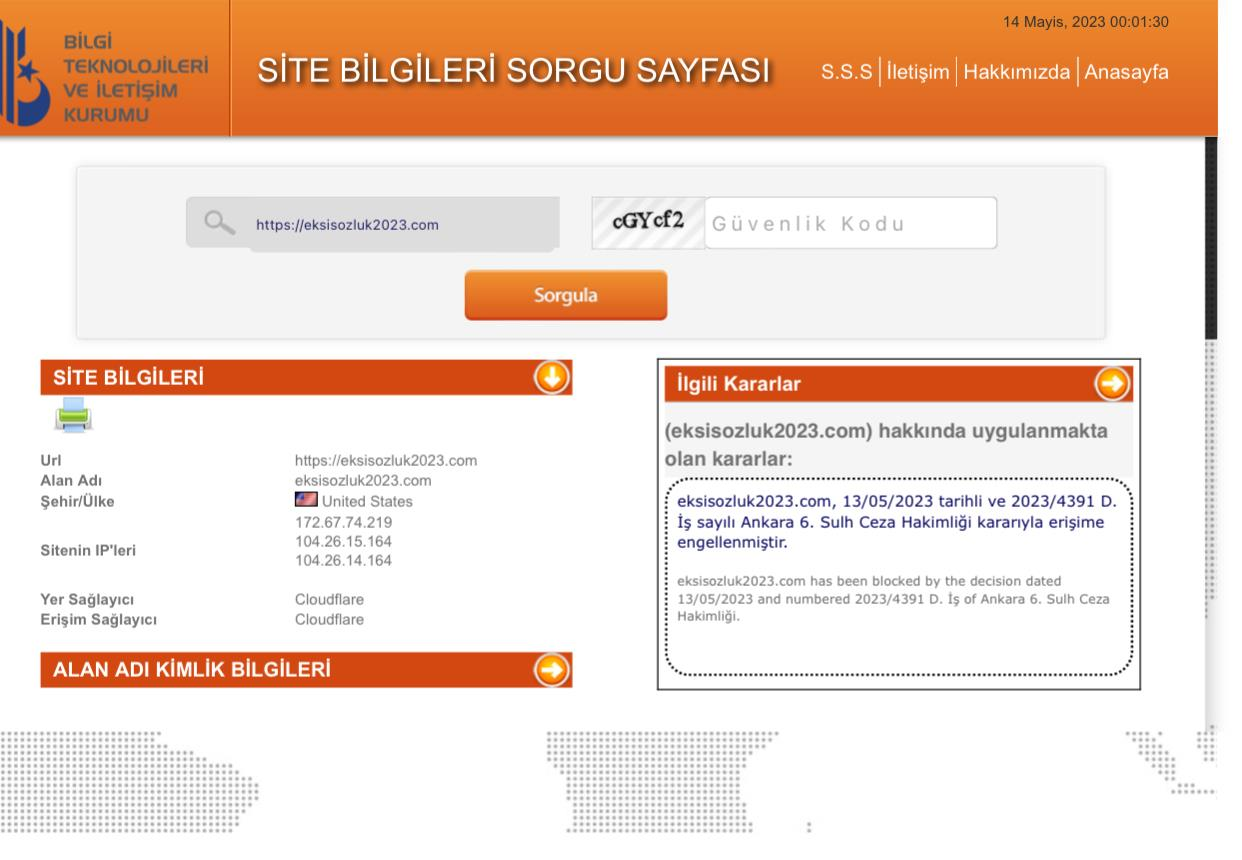Click the URL search input field
This screenshot has width=1242, height=860.
coord(372,224)
